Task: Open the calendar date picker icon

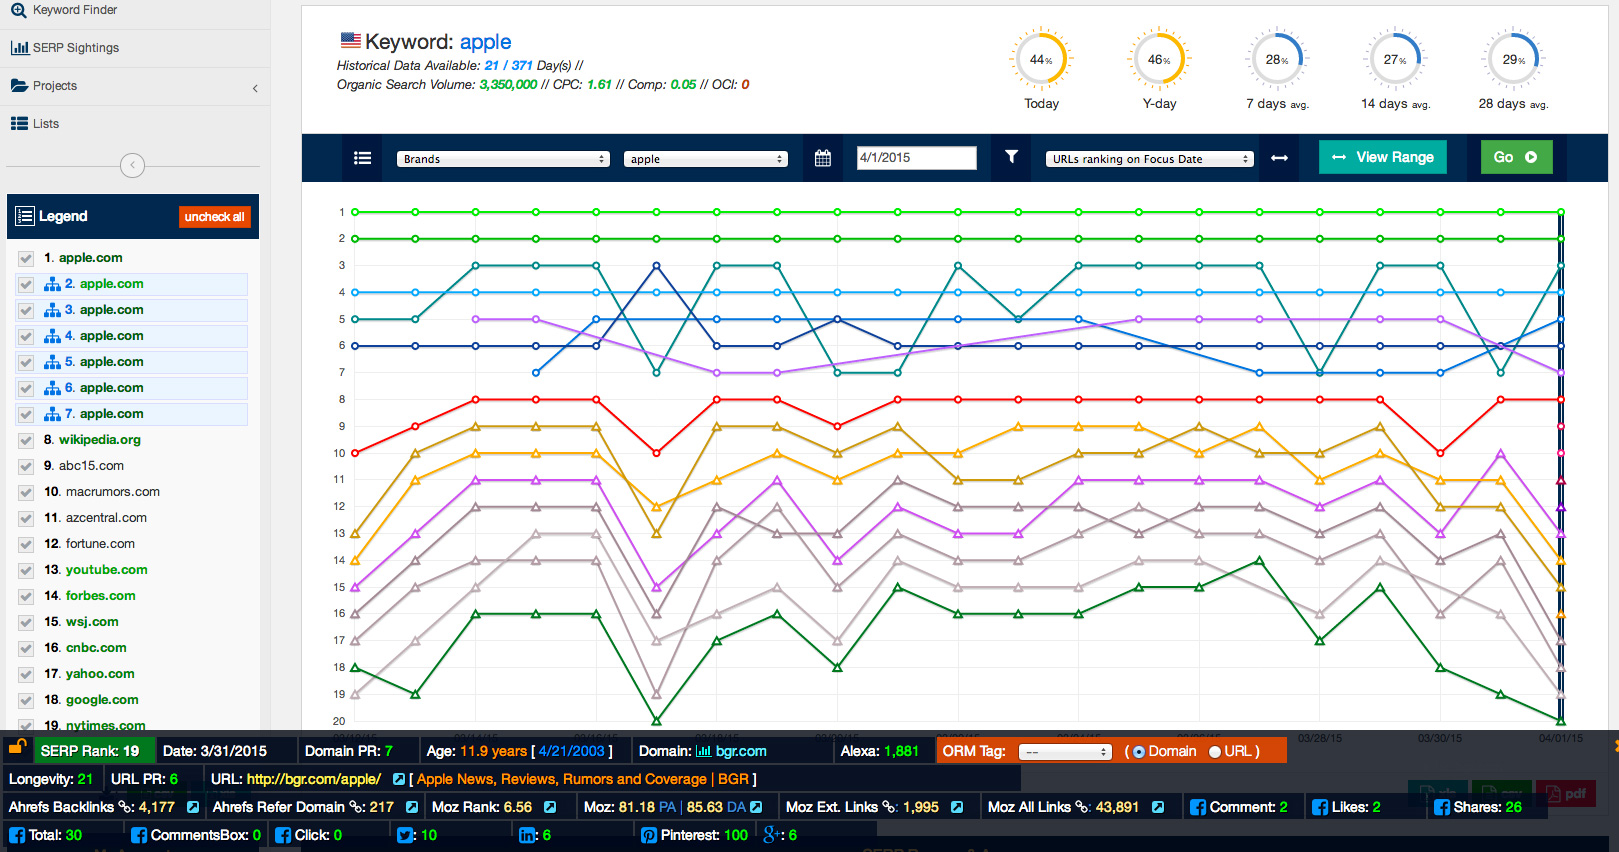Action: click(823, 158)
